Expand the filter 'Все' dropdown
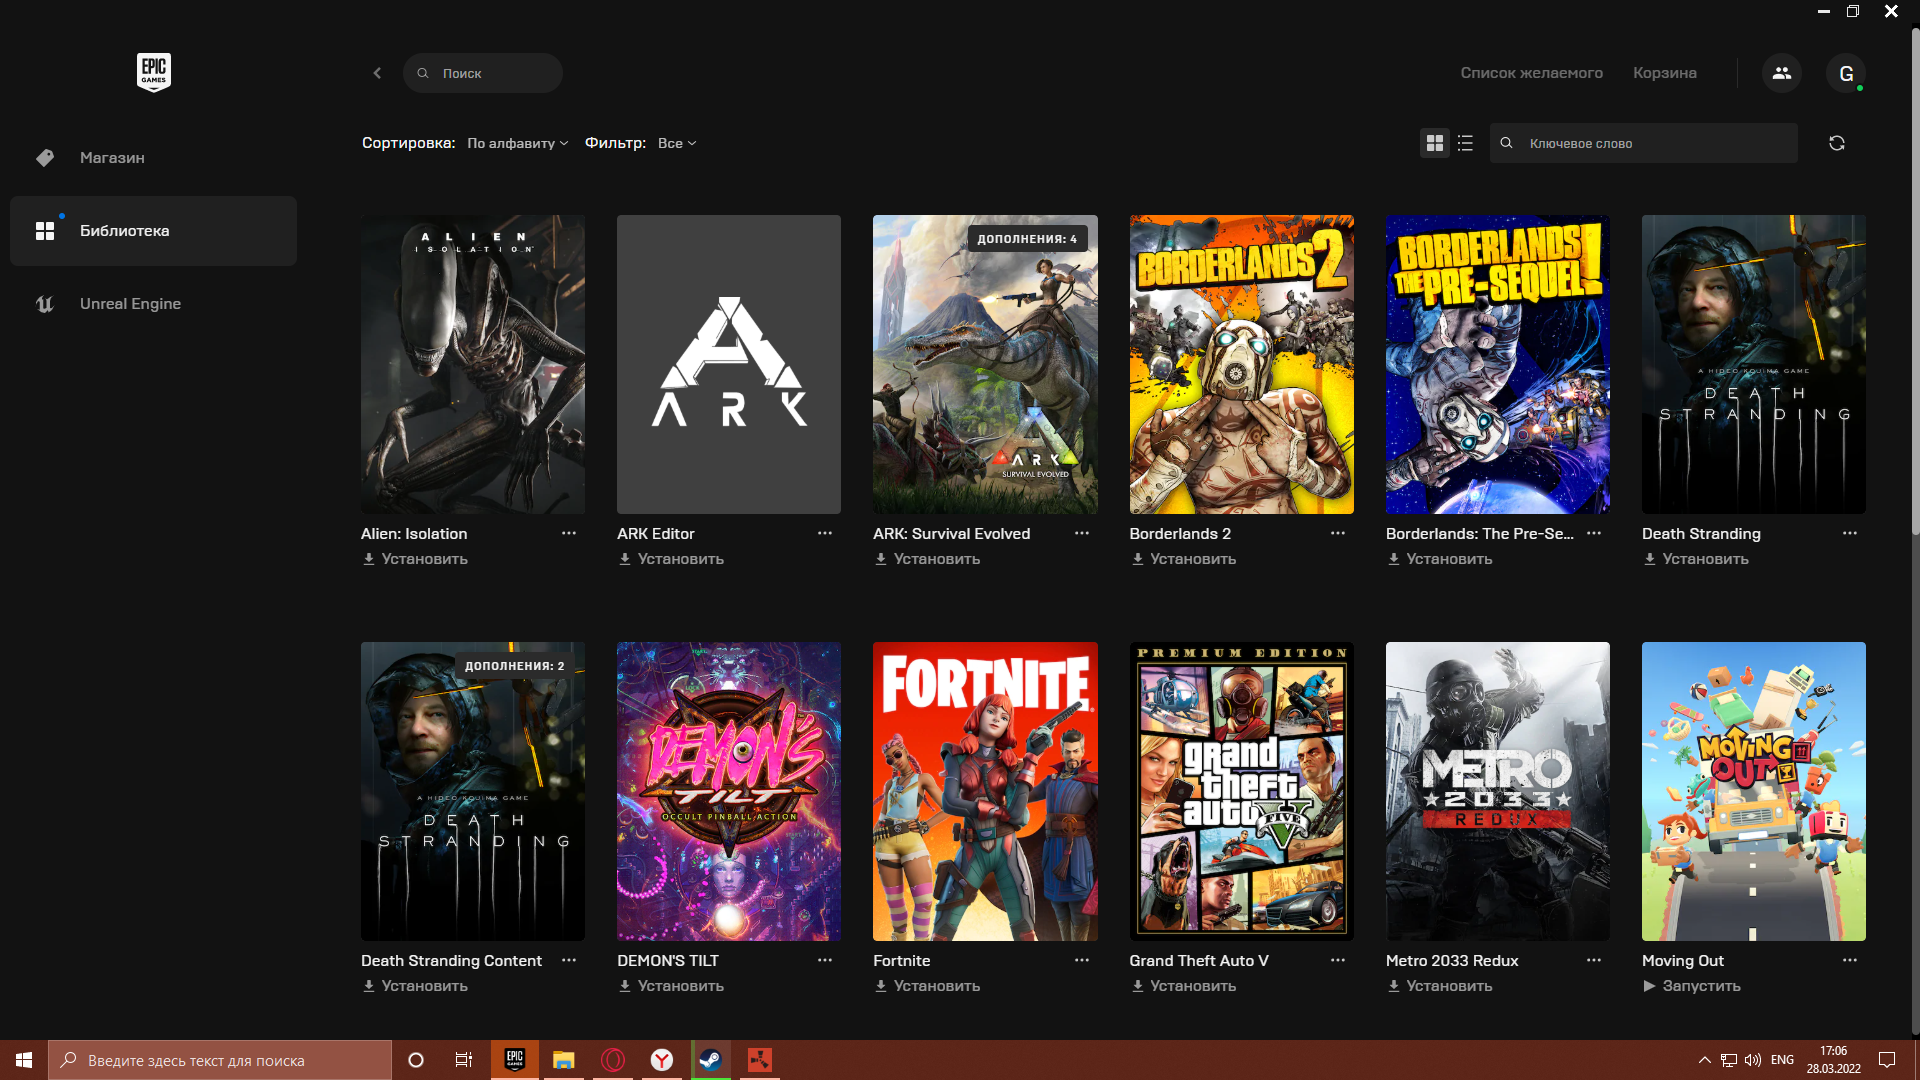Image resolution: width=1920 pixels, height=1080 pixels. 677,143
